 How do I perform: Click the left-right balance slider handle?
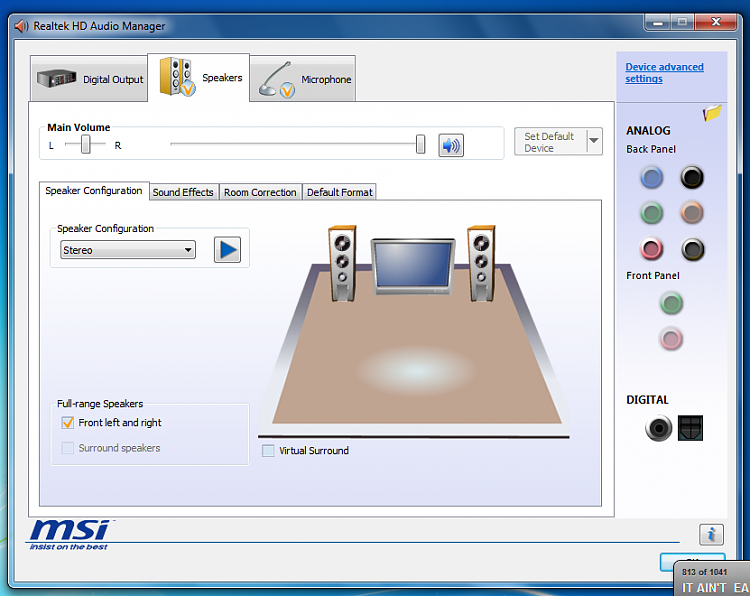point(86,144)
